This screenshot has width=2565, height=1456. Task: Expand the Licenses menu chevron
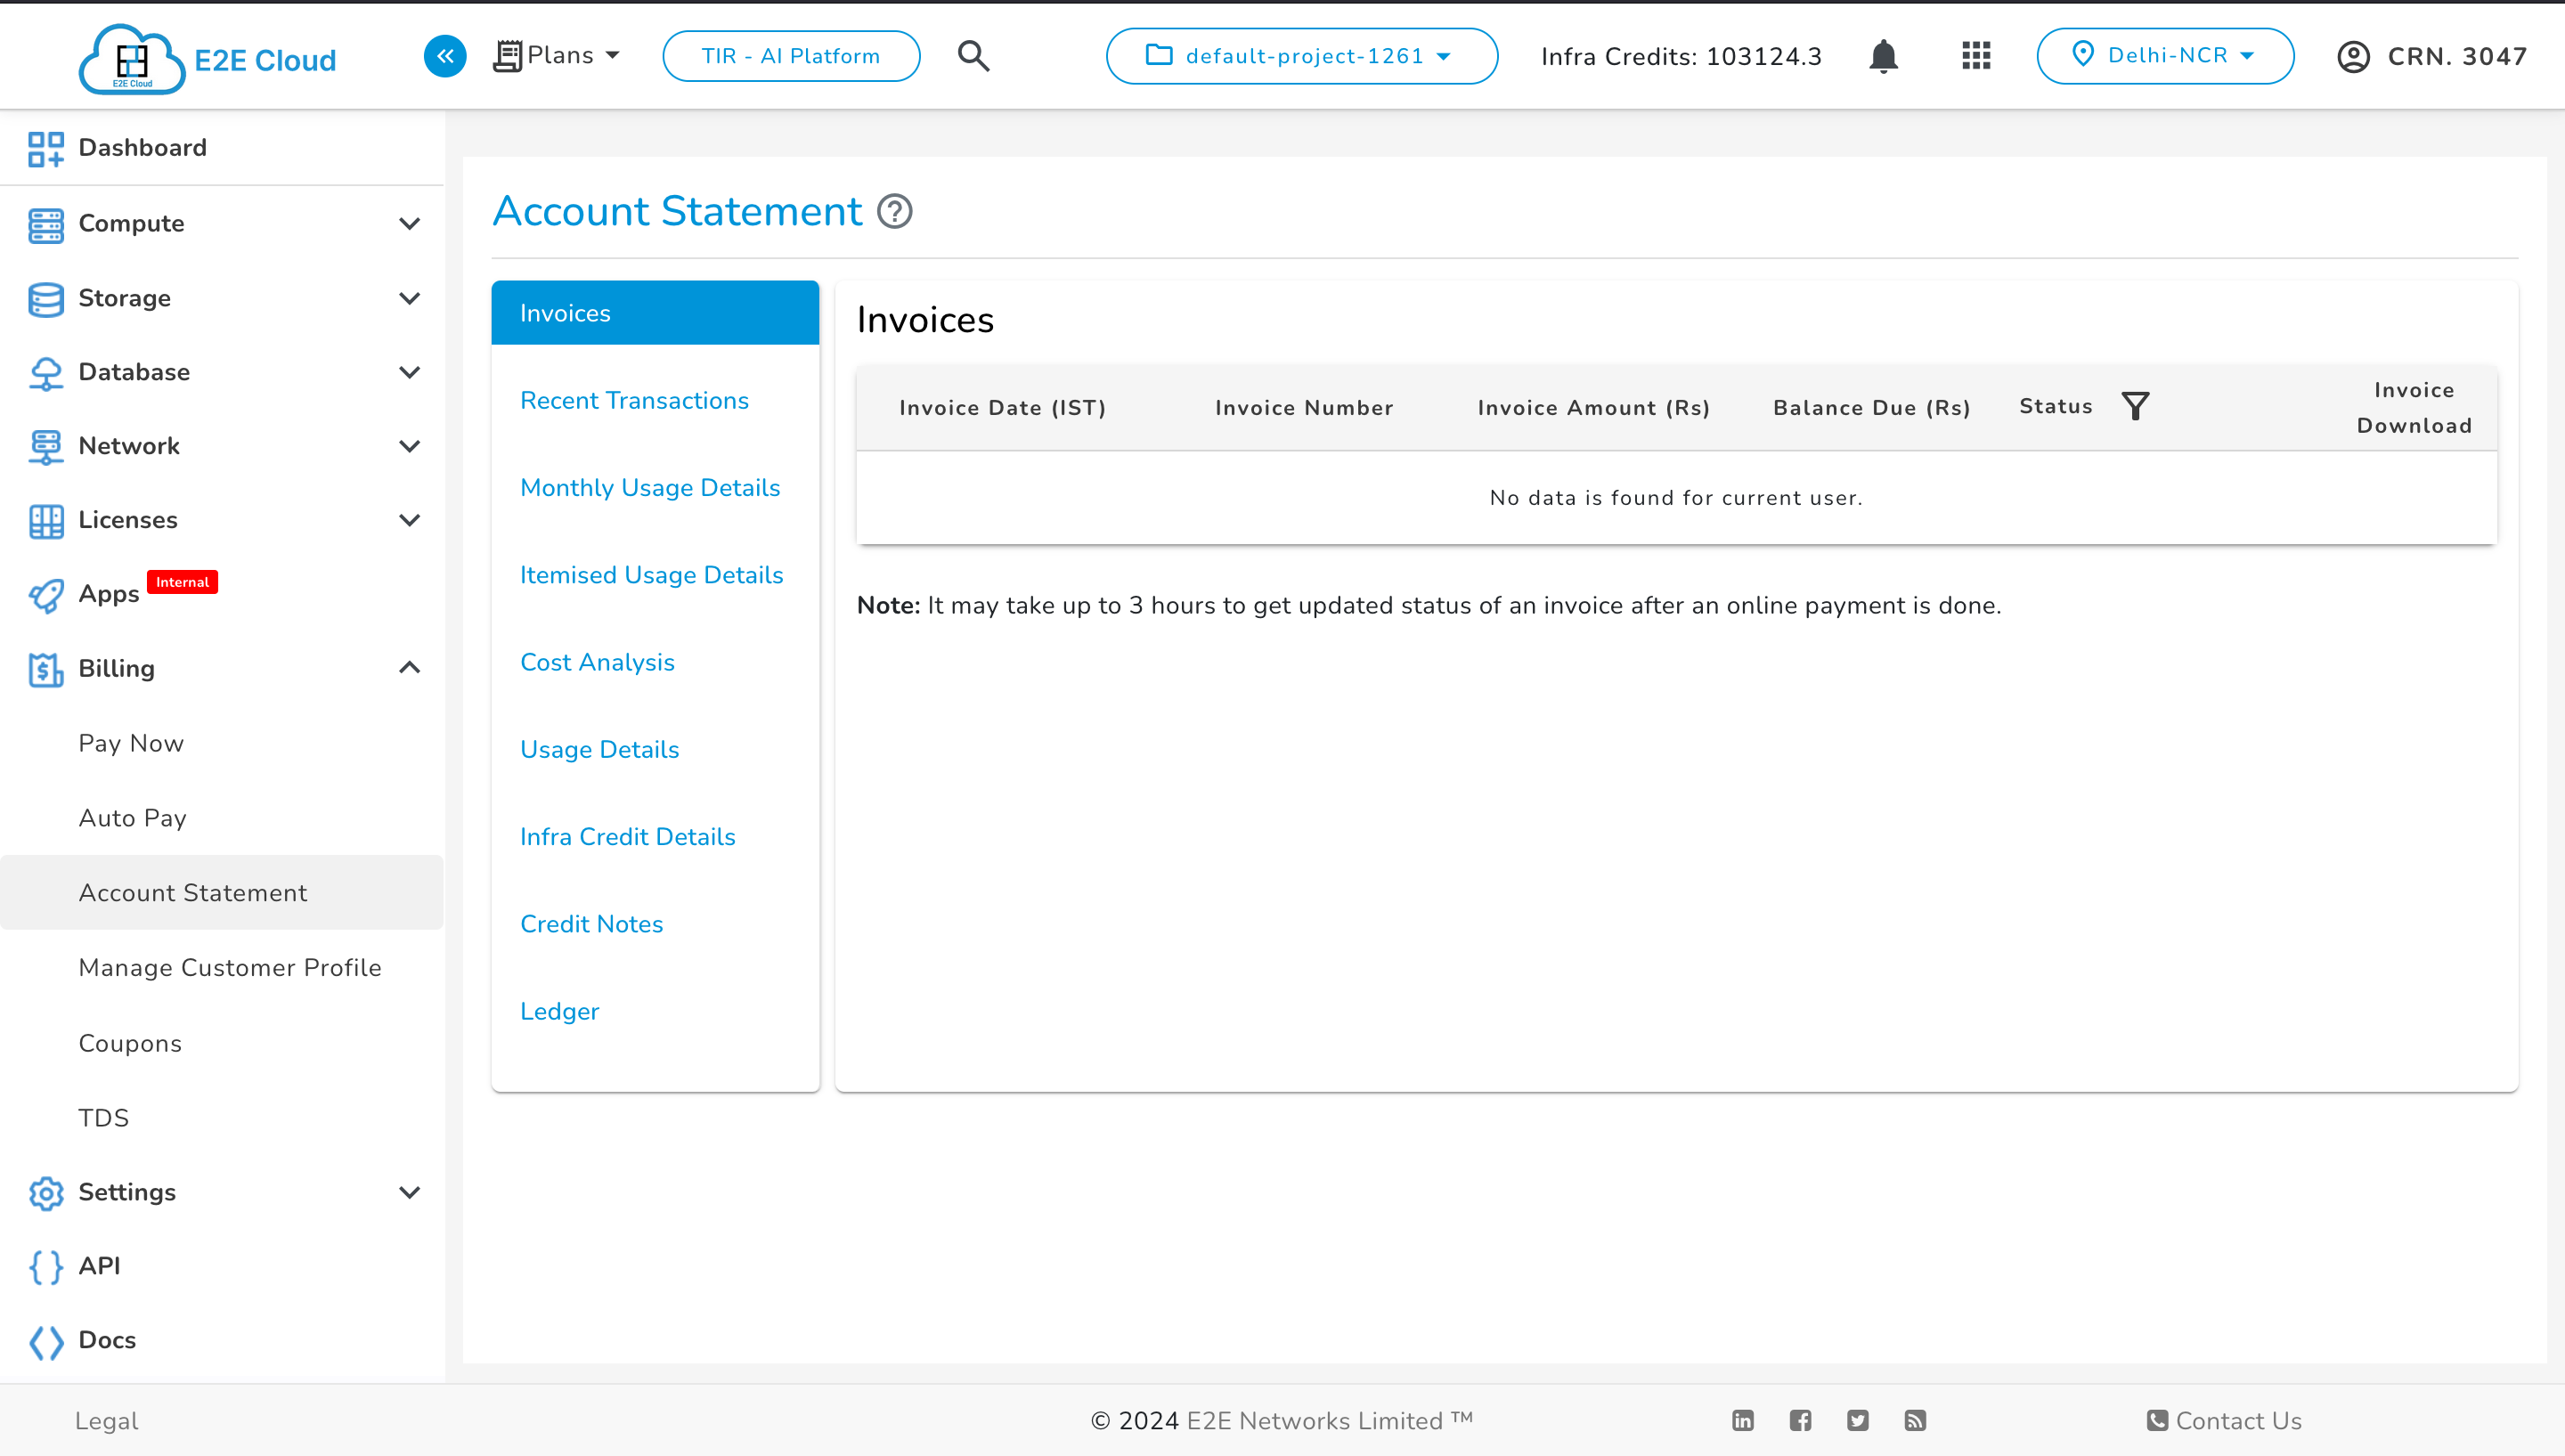click(x=409, y=520)
